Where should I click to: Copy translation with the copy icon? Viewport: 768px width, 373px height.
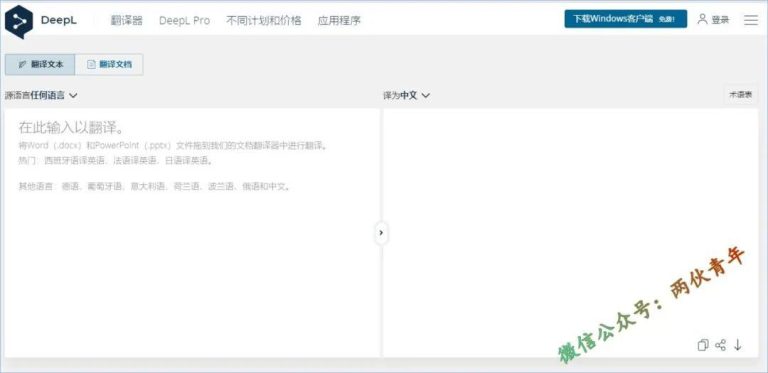(703, 345)
